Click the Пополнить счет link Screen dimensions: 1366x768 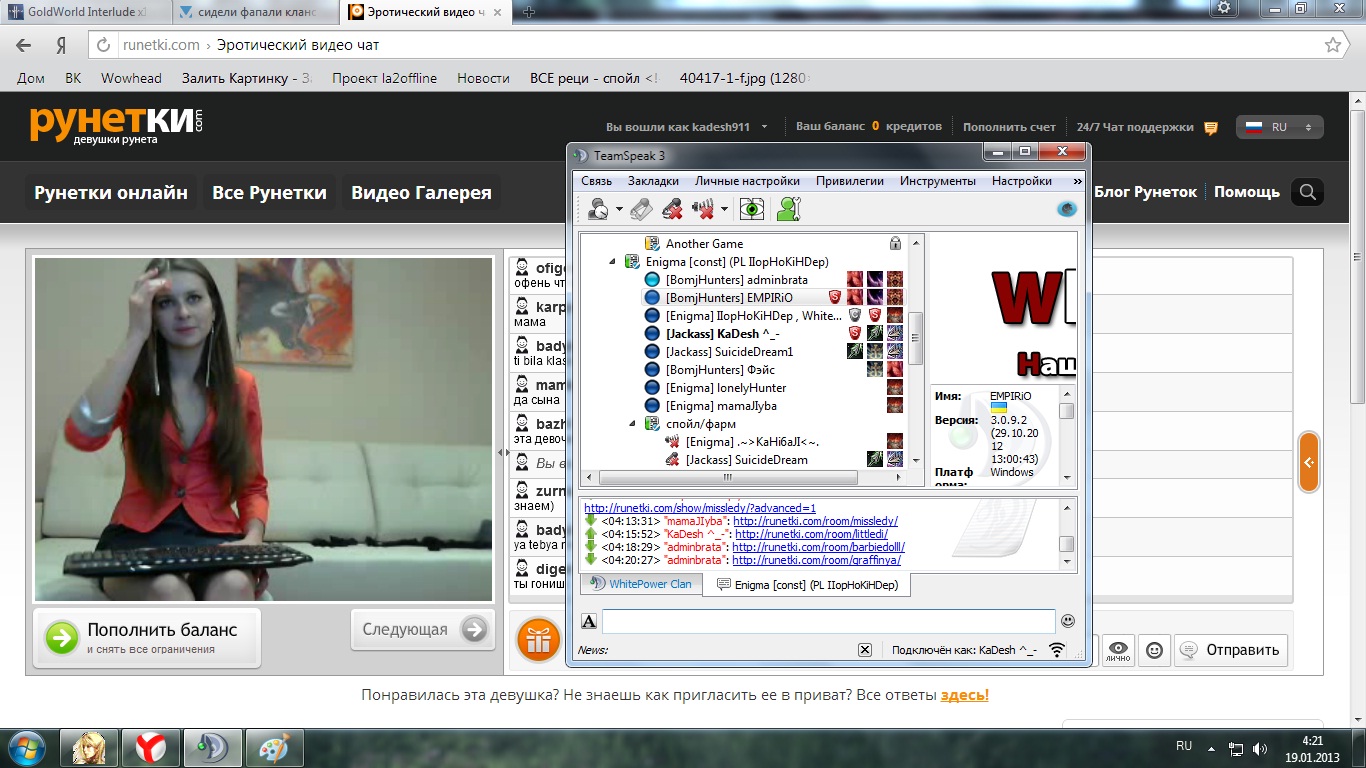pos(1009,128)
